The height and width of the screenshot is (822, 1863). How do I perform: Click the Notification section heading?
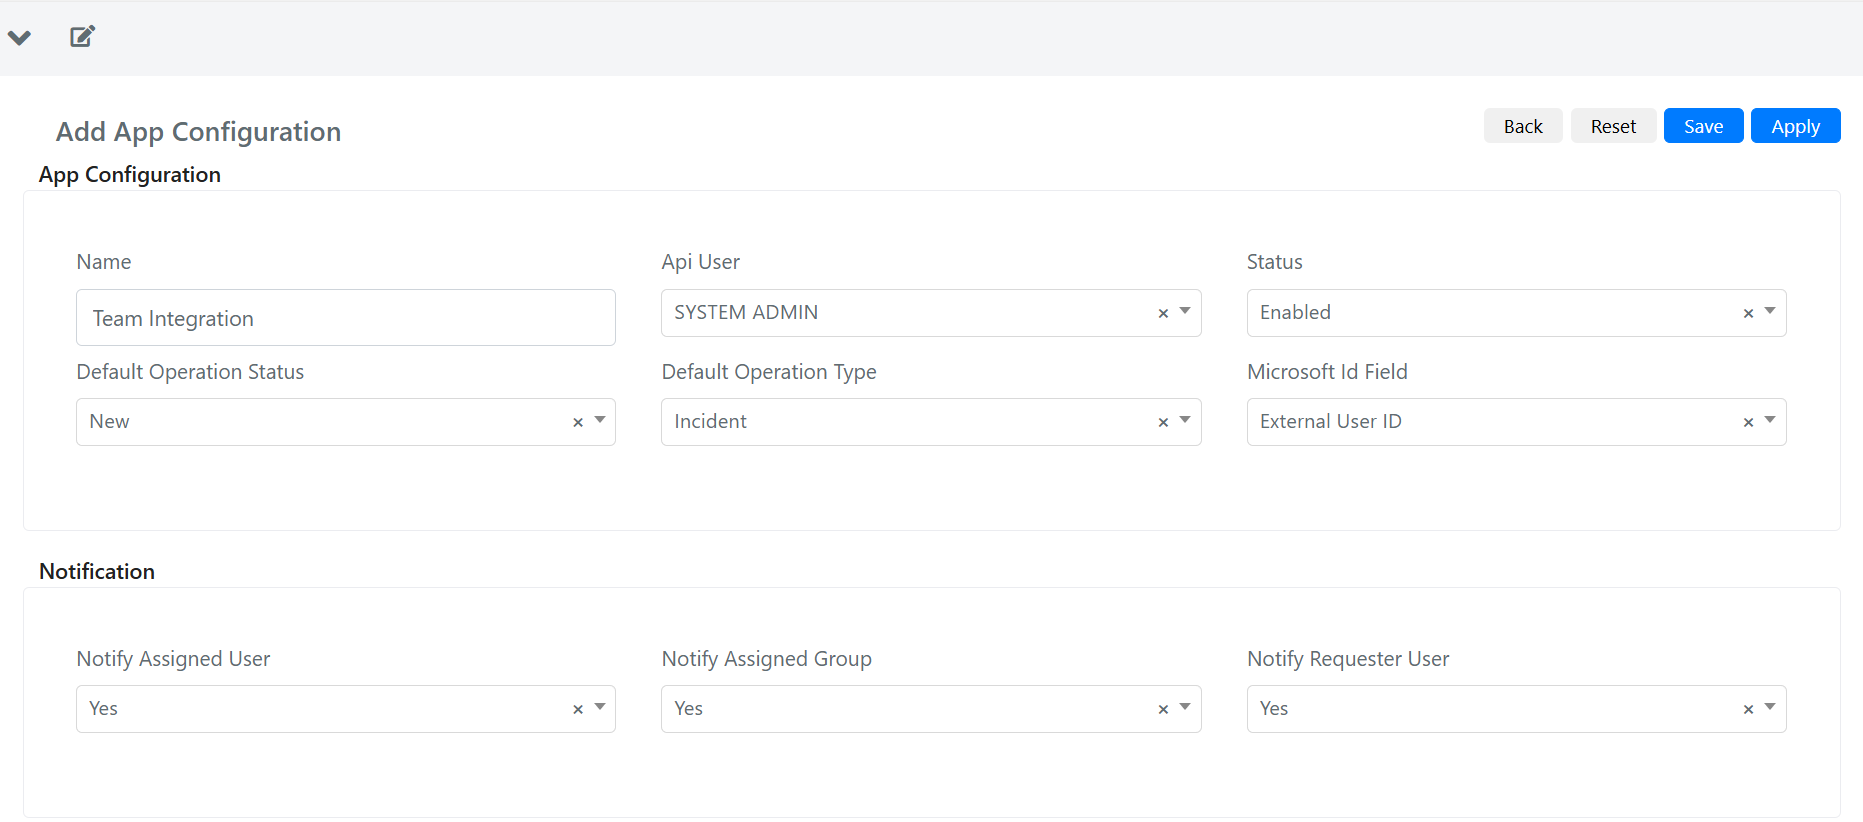(97, 571)
